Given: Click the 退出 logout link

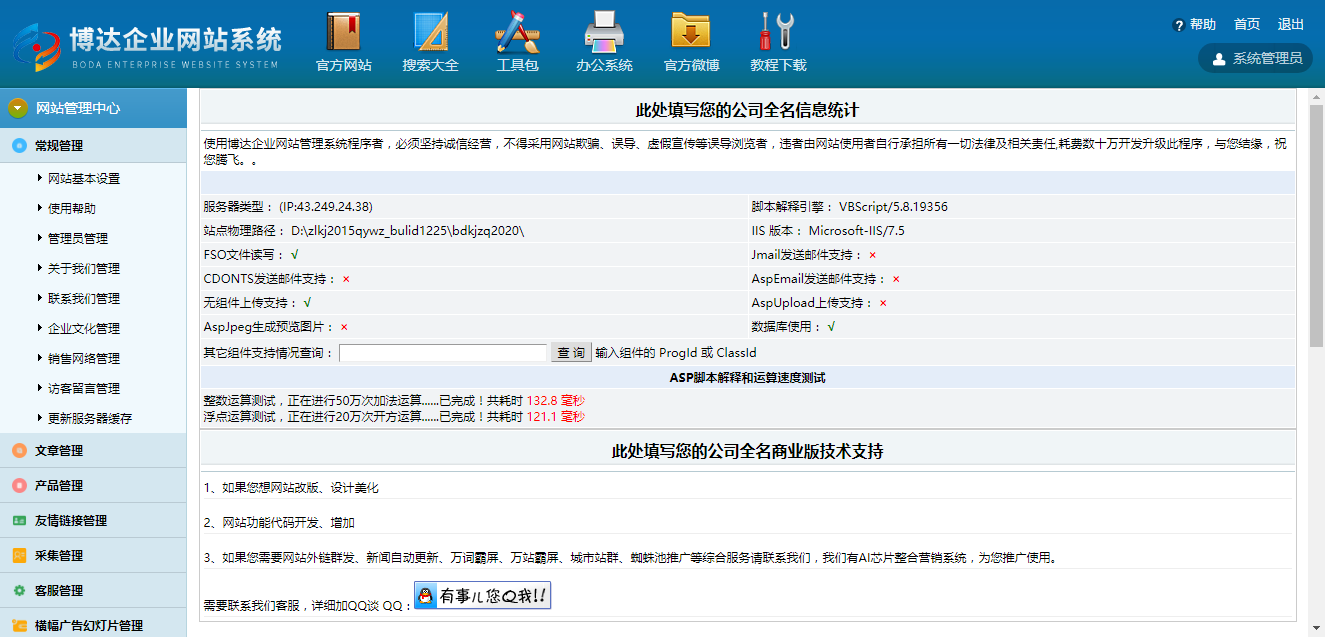Looking at the screenshot, I should pos(1291,25).
